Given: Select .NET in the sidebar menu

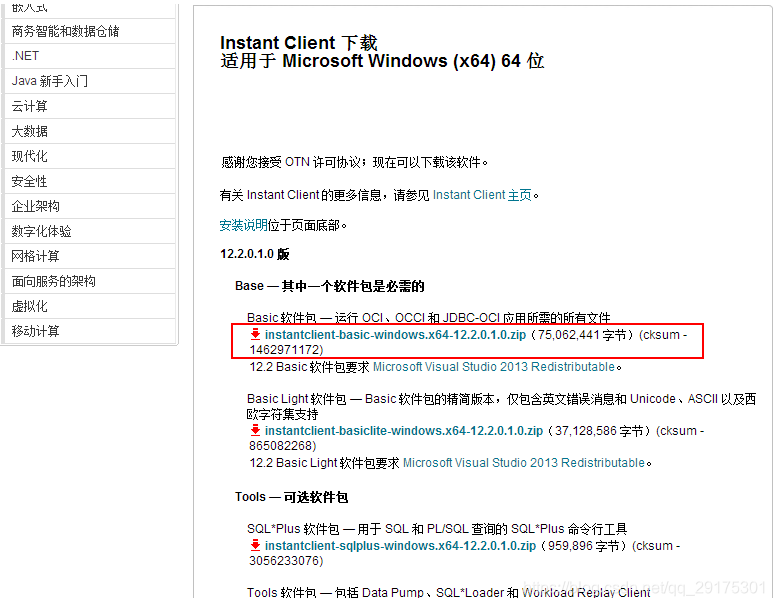Looking at the screenshot, I should [x=89, y=56].
